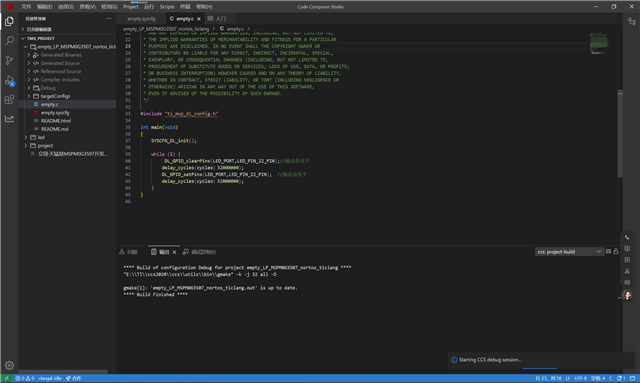Click the C language mode indicator
This screenshot has height=383, width=640.
611,379
